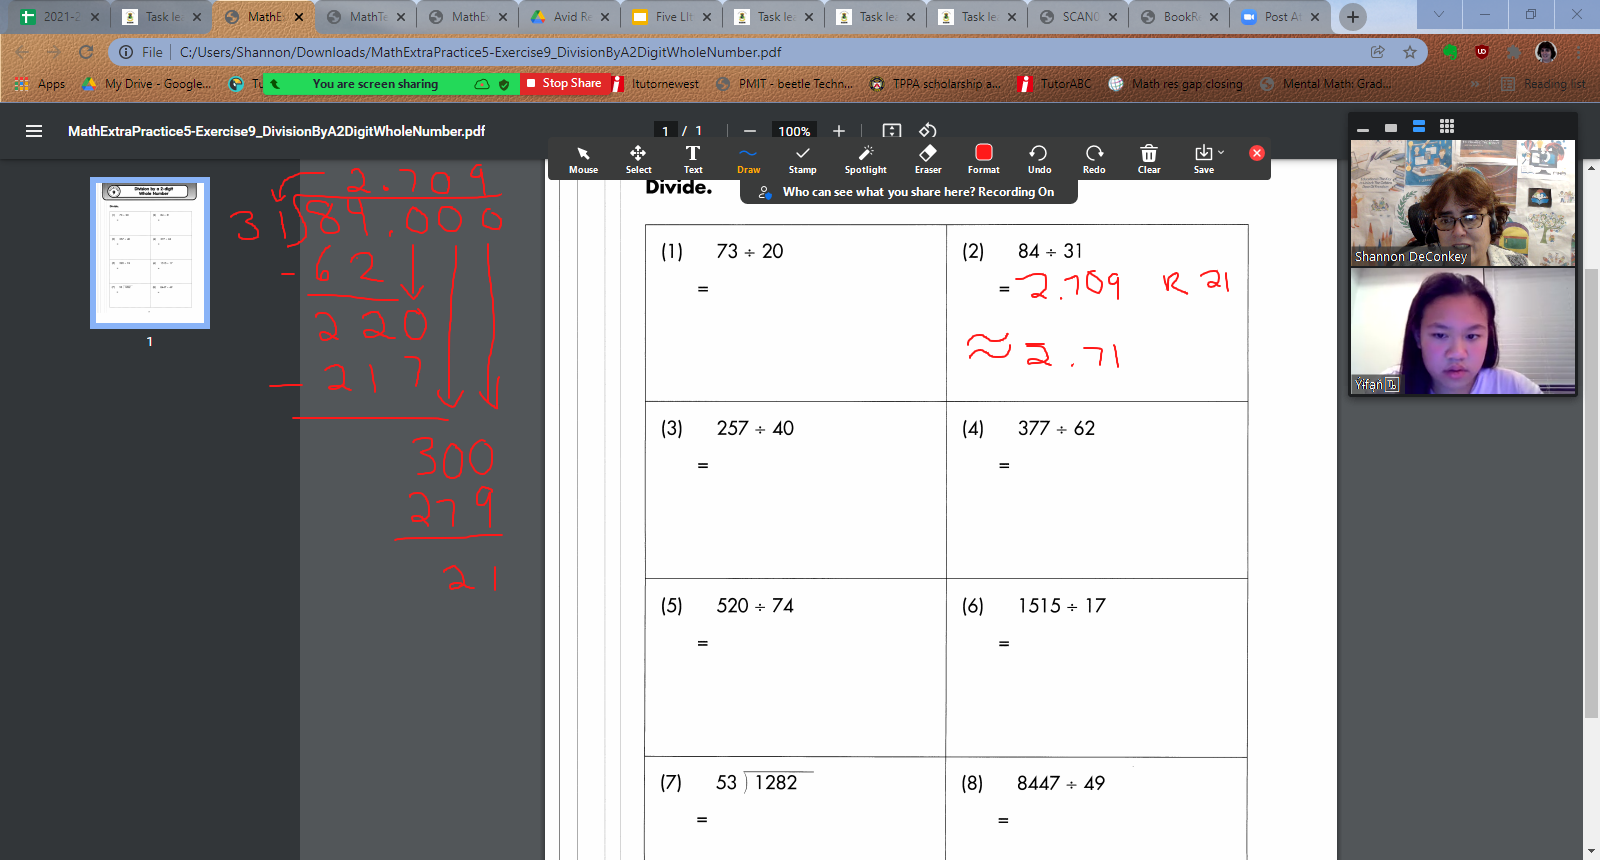Select Shannon DeConkey video tile
Viewport: 1600px width, 860px height.
click(x=1463, y=203)
